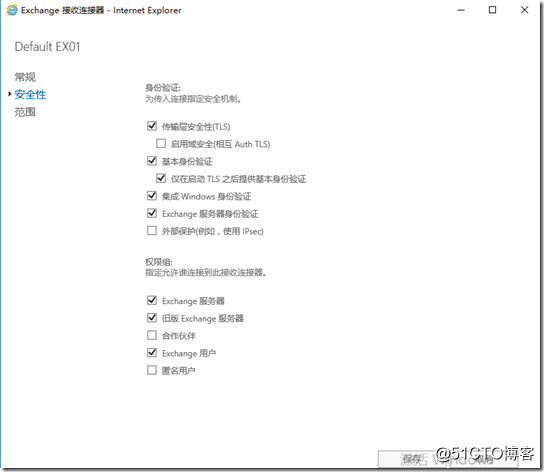Minimize the Exchange 接收连接器 window
This screenshot has width=544, height=472.
click(461, 10)
